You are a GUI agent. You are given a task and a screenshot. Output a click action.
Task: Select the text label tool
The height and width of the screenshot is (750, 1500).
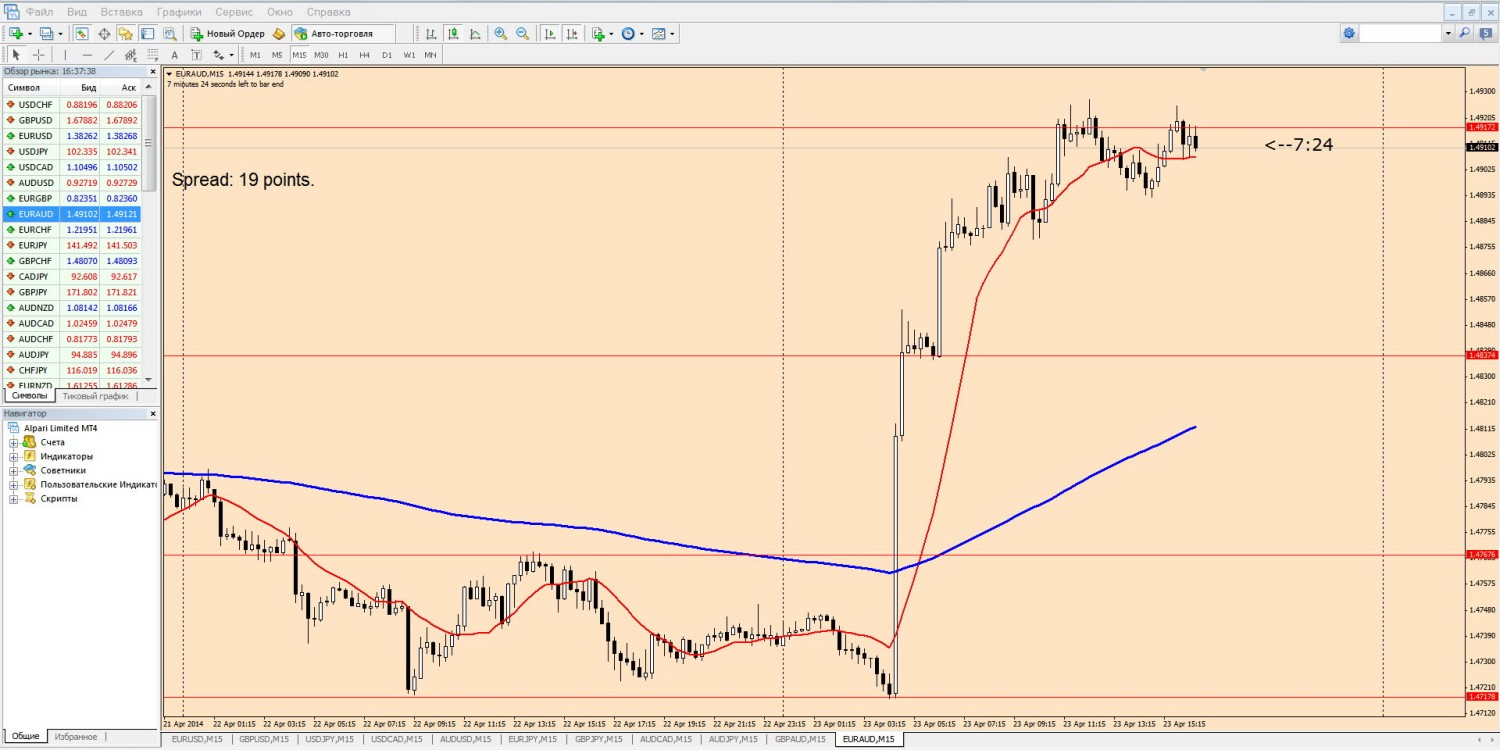(x=196, y=55)
